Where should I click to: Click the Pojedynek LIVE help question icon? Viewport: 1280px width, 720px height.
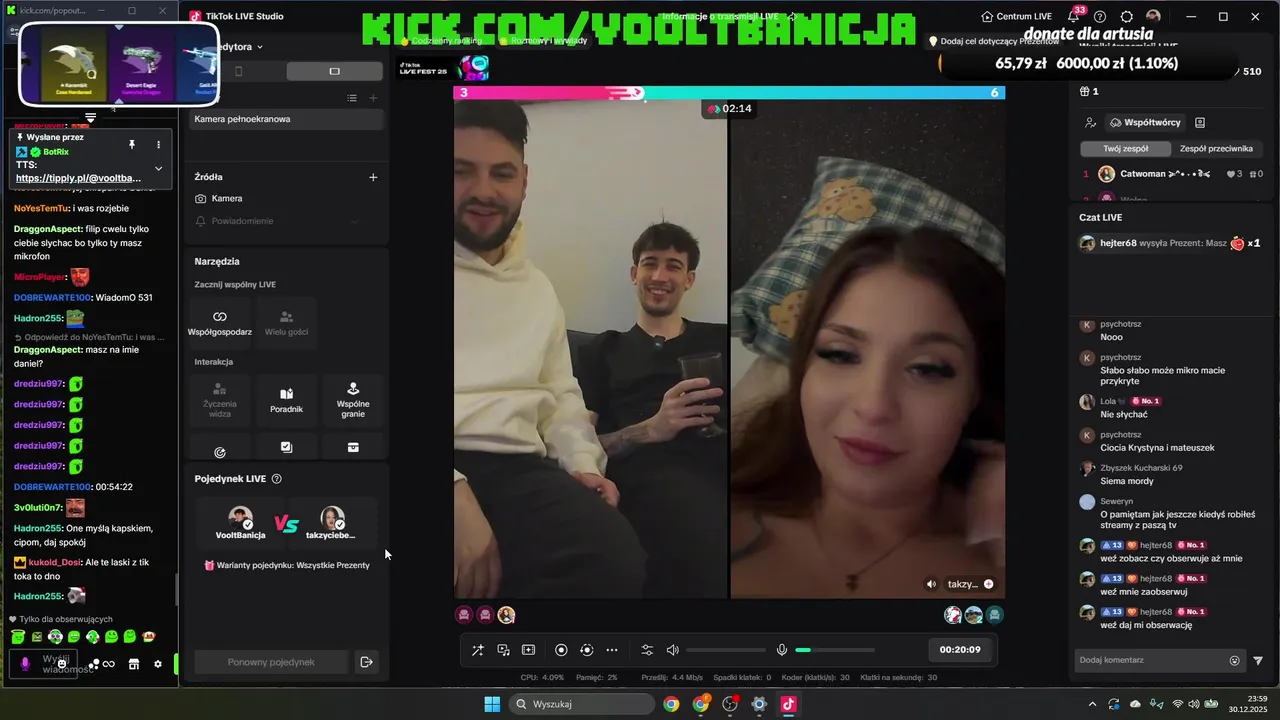277,479
